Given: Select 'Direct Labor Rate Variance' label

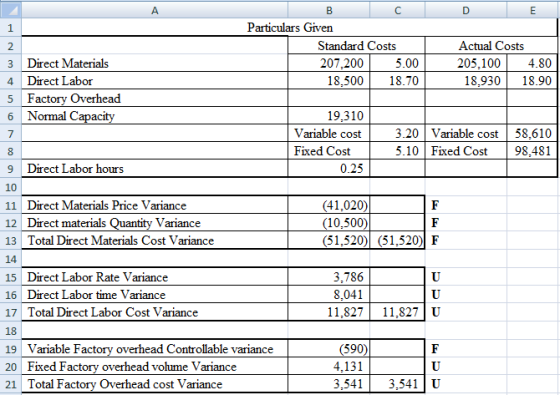Looking at the screenshot, I should coord(155,277).
